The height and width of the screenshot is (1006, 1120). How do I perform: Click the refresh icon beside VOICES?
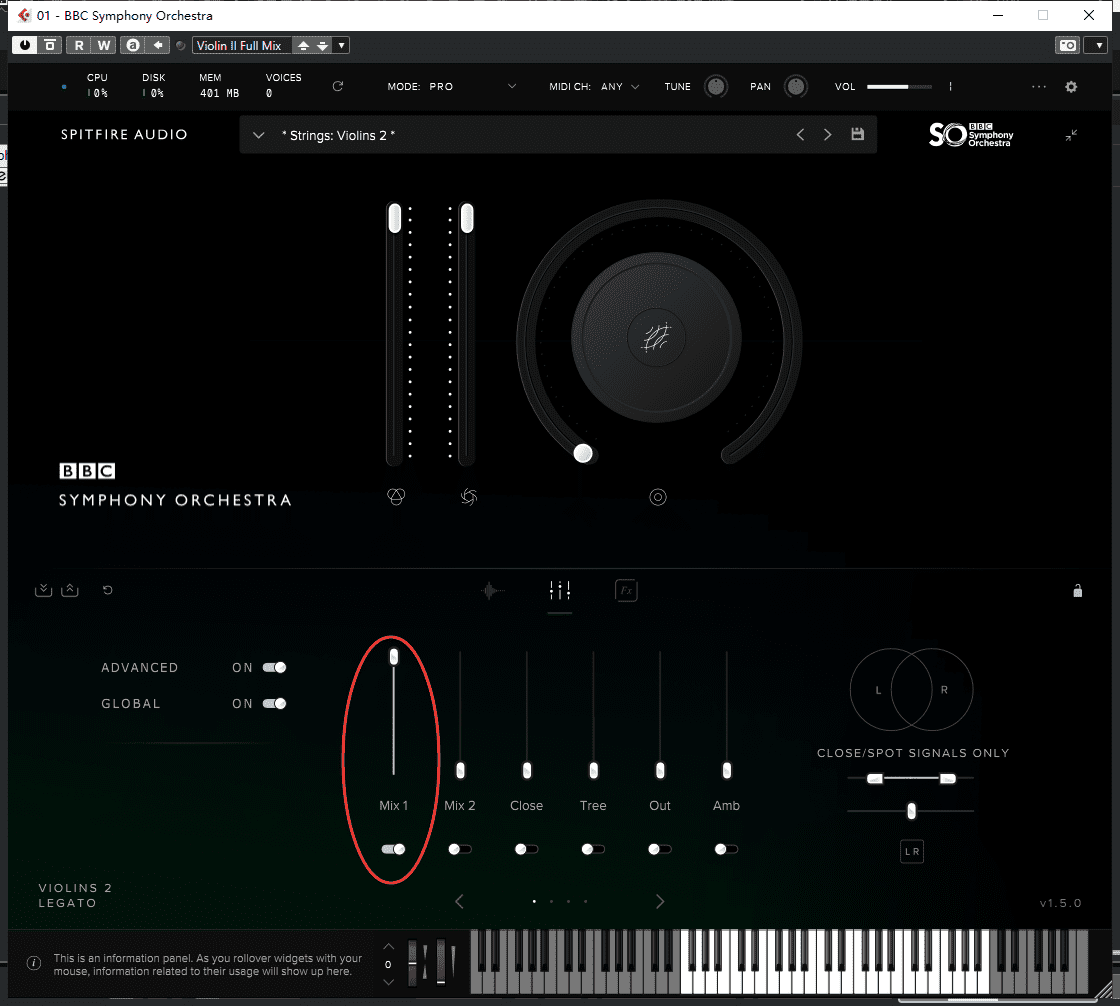click(338, 87)
